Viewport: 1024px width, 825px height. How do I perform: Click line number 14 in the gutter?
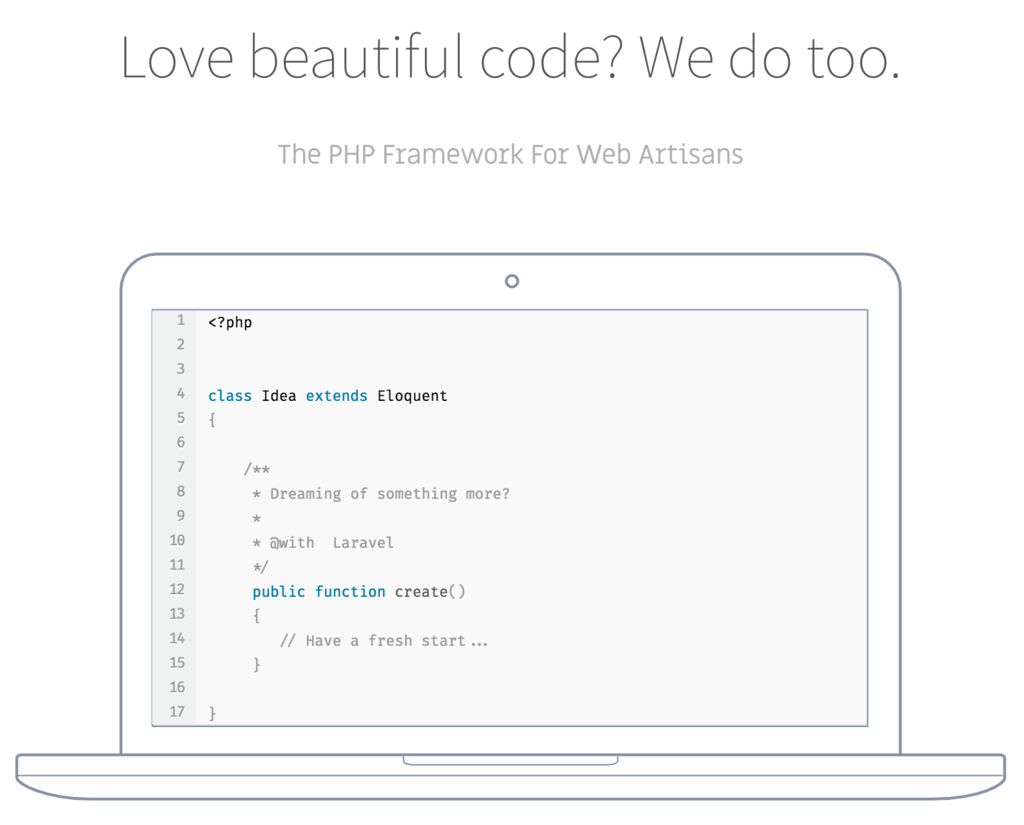[x=177, y=638]
